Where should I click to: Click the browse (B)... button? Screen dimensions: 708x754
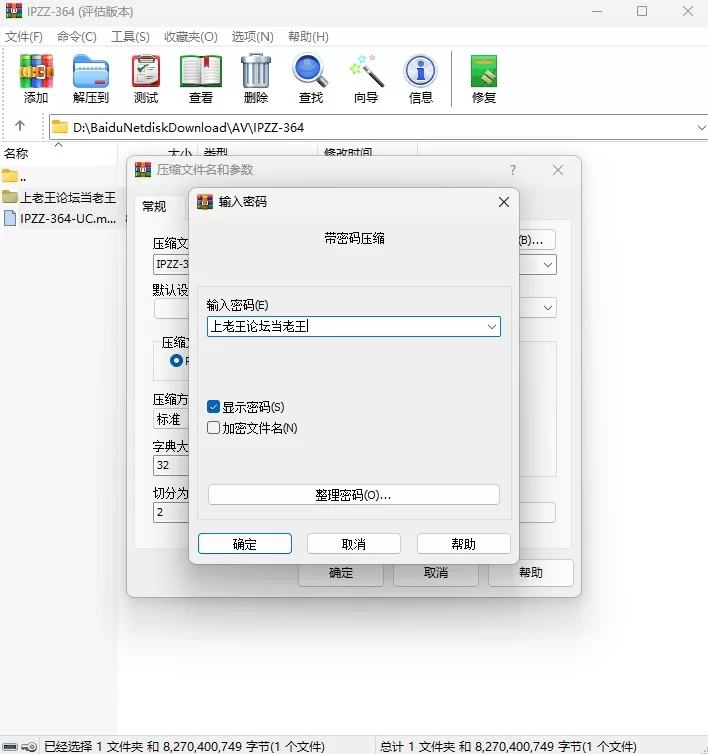(537, 240)
